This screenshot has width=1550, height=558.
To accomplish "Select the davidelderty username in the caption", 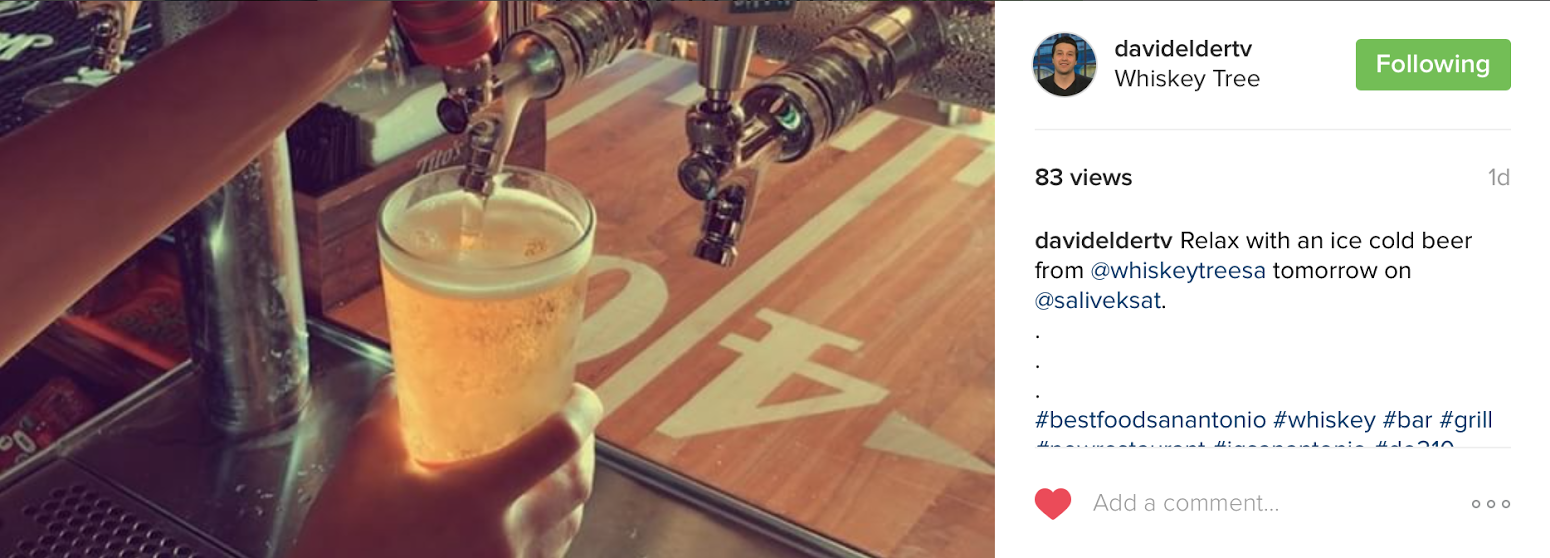I will [1104, 241].
